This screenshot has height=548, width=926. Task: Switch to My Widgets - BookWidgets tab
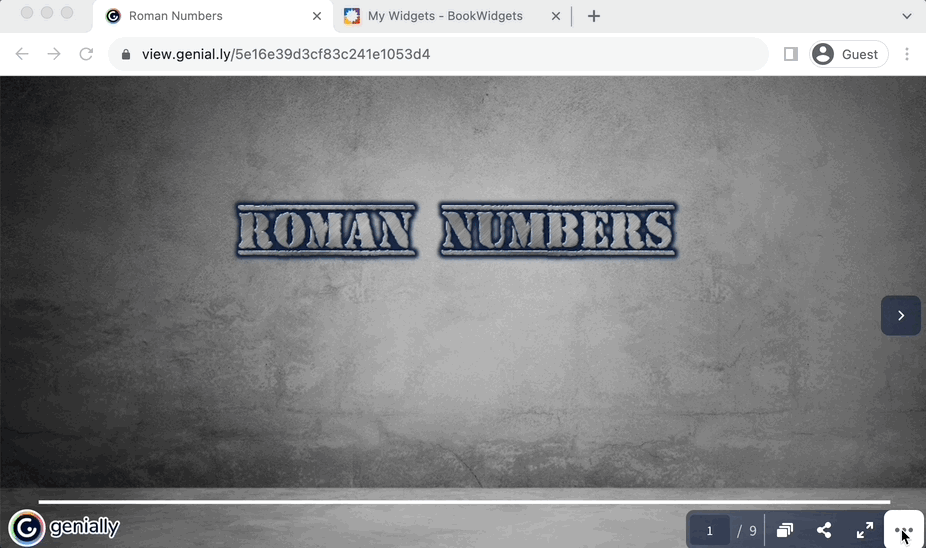pos(445,16)
